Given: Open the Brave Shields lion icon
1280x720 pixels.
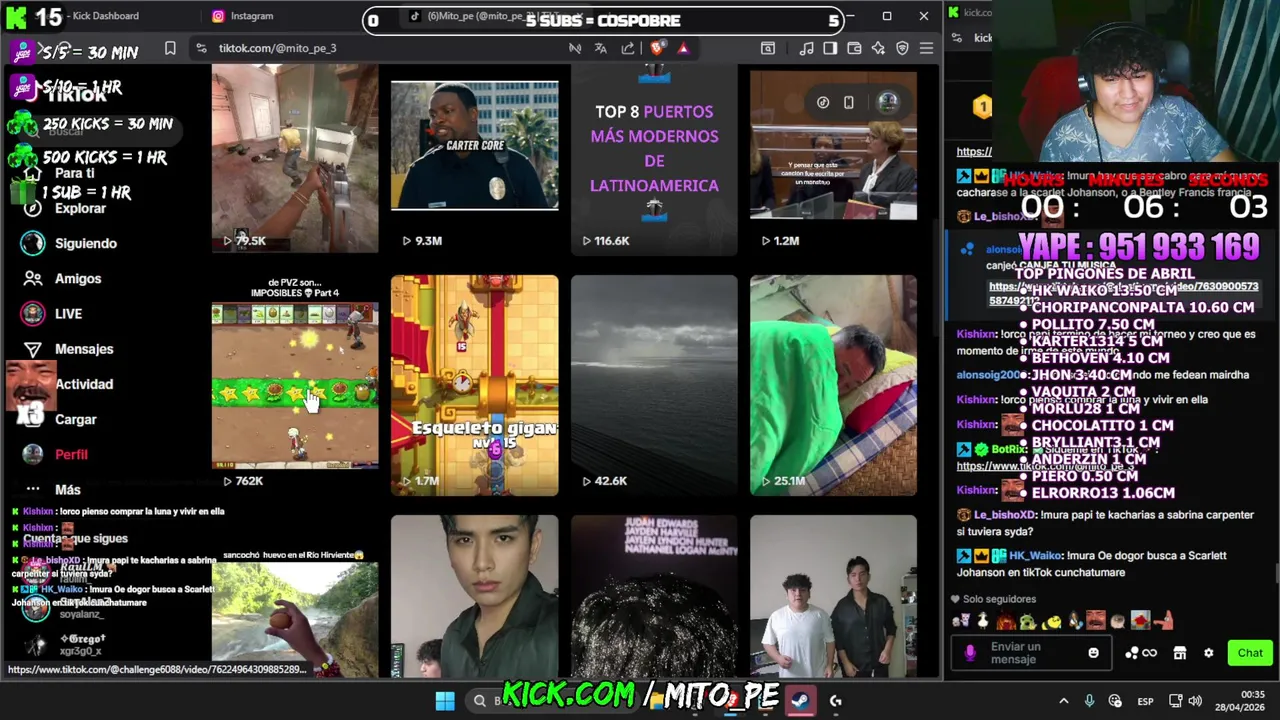Looking at the screenshot, I should coord(657,48).
